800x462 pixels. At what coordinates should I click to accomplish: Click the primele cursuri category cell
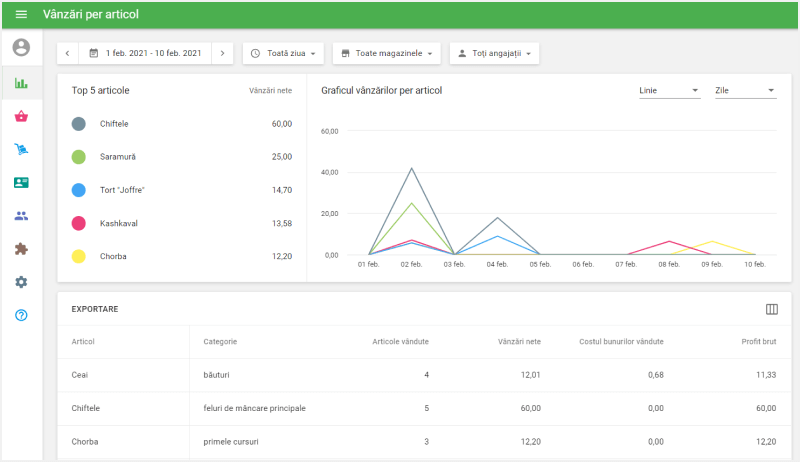click(231, 442)
